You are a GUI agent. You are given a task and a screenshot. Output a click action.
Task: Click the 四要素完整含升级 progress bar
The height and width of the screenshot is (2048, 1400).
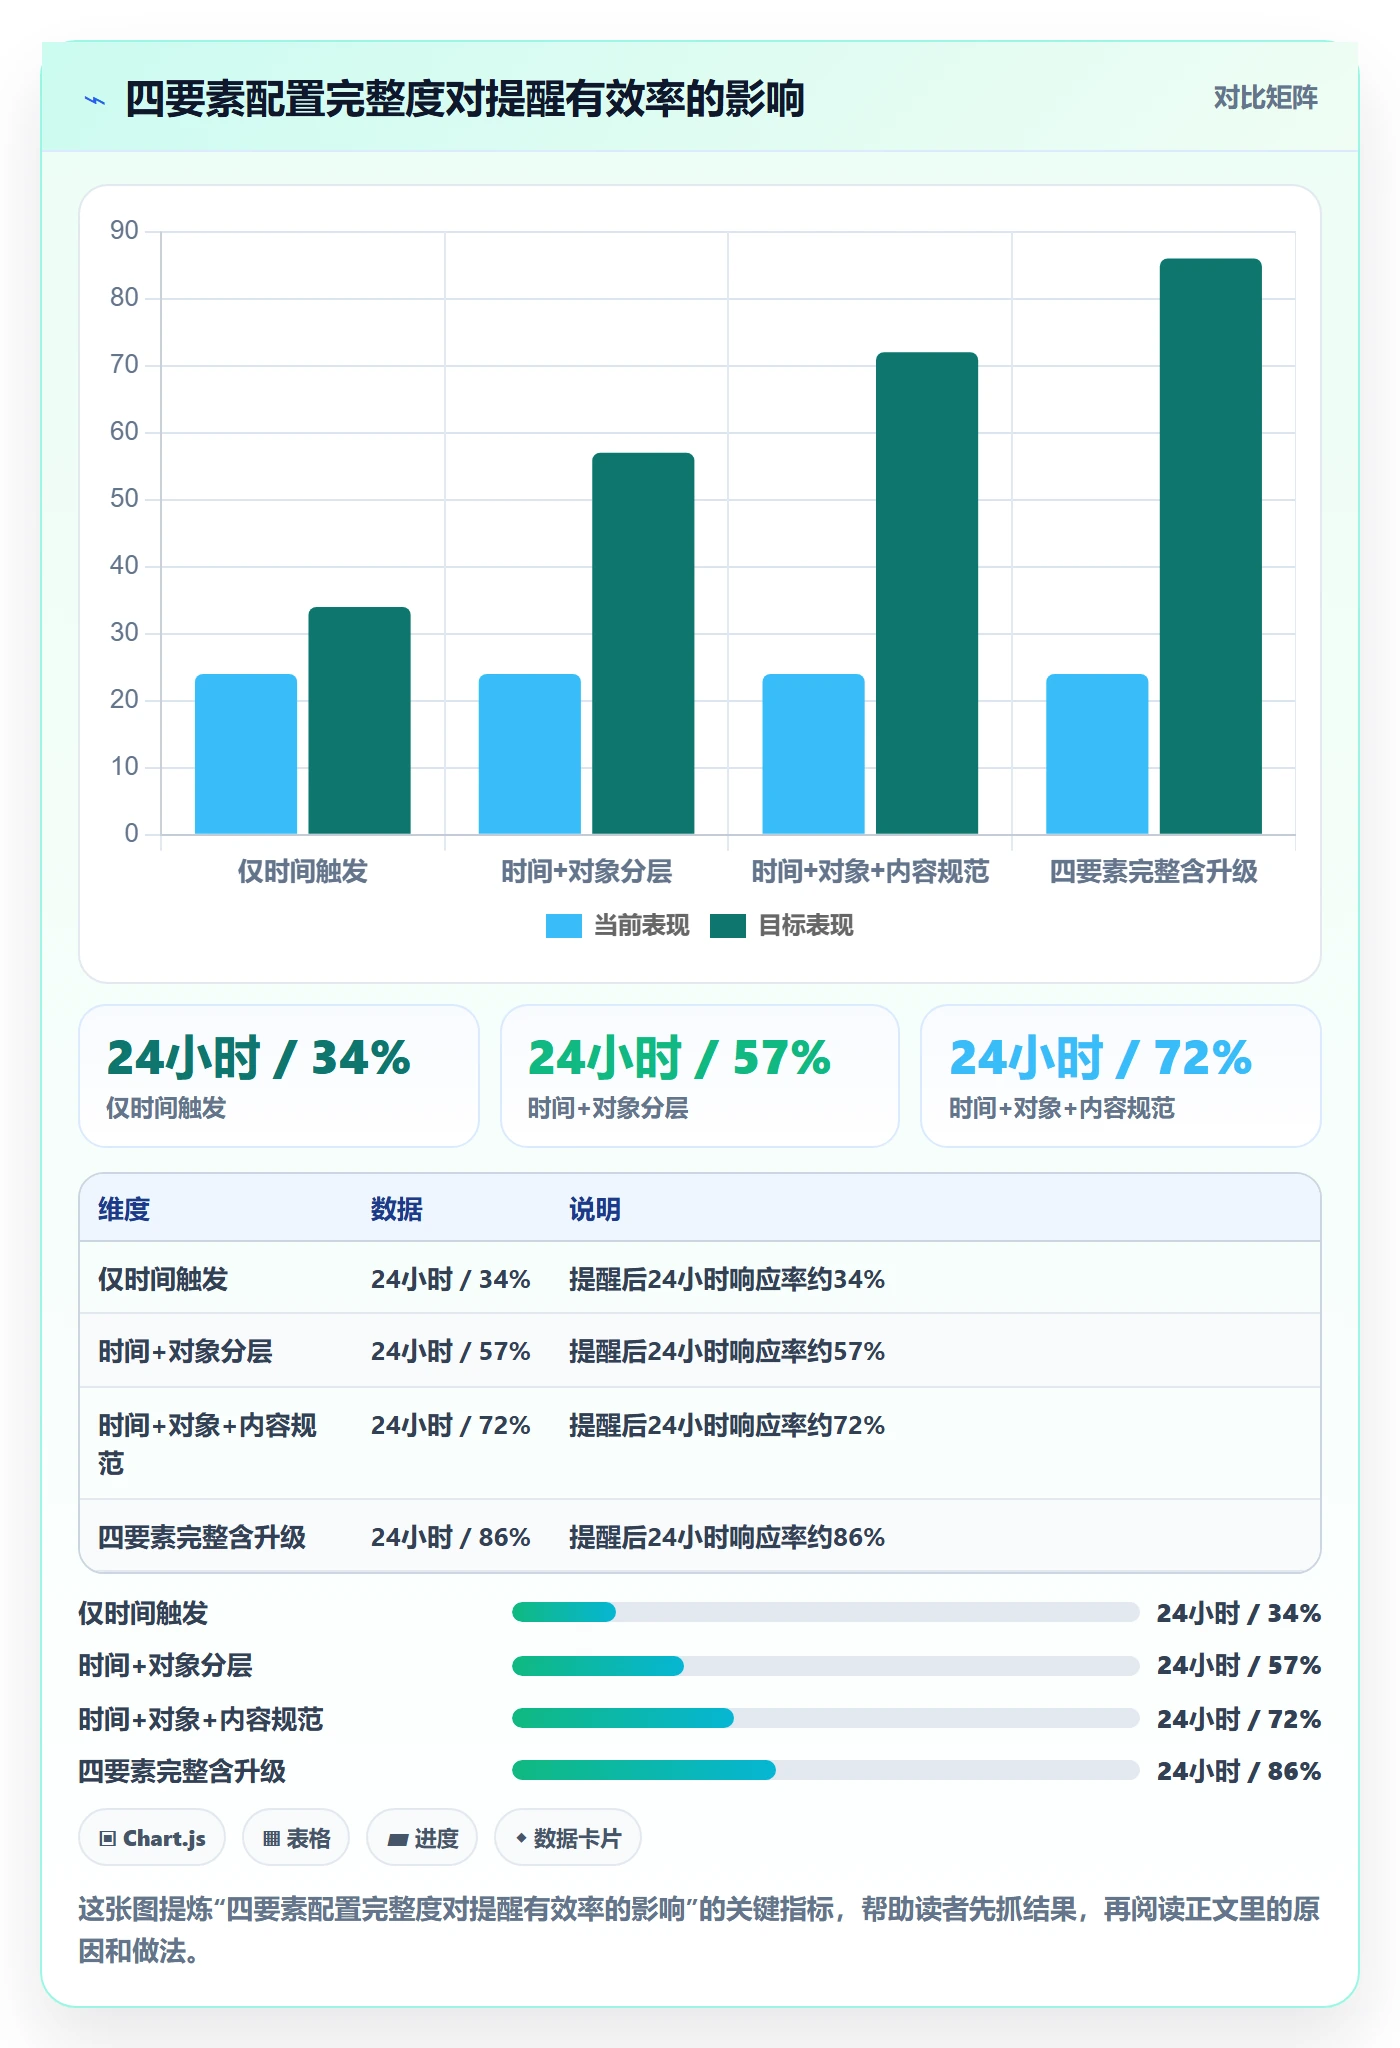pos(826,1770)
